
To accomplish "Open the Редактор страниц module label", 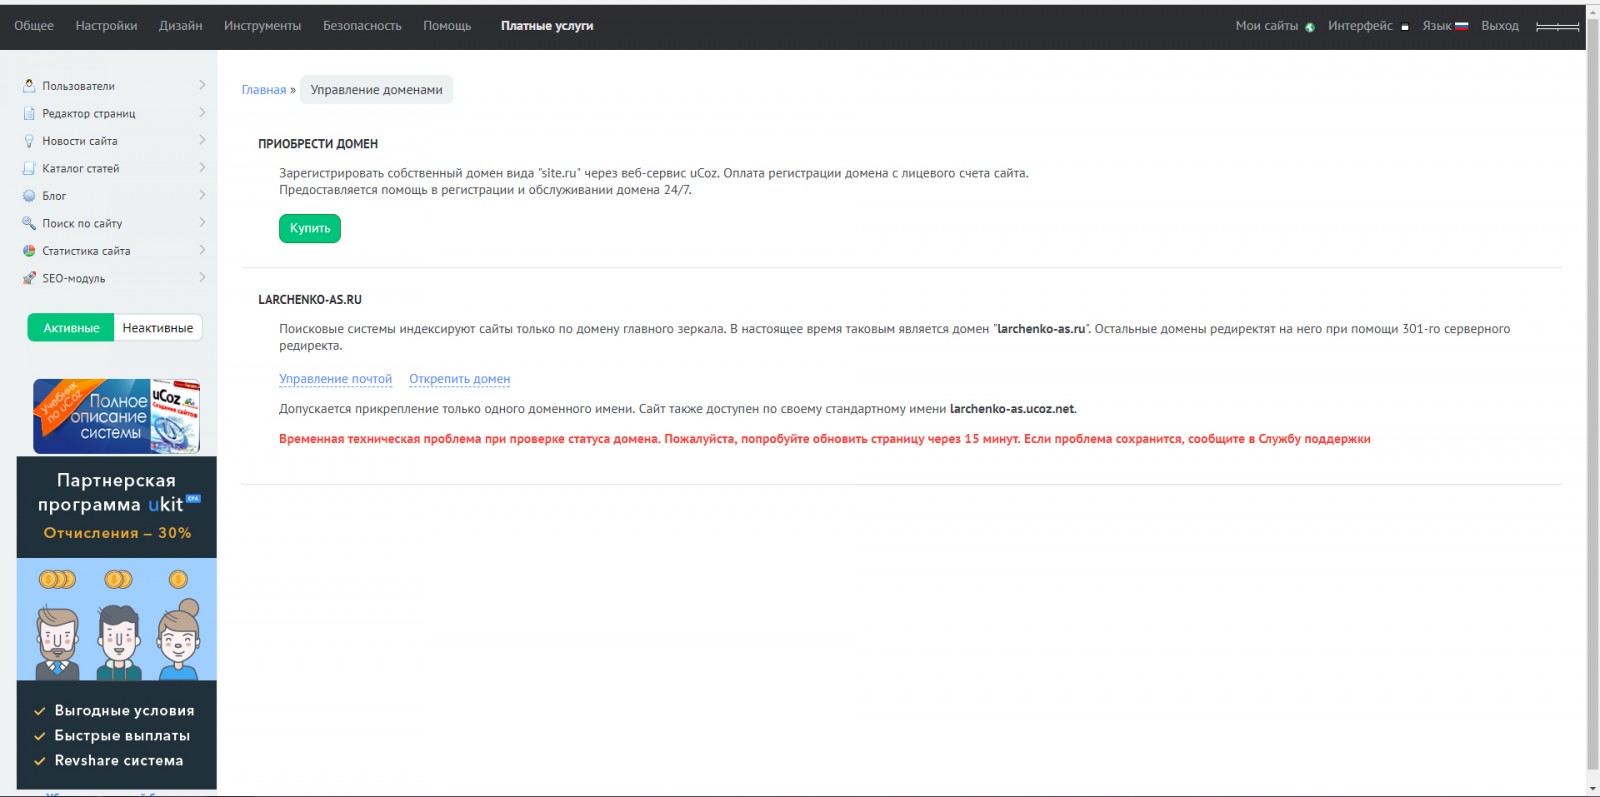I will (89, 114).
